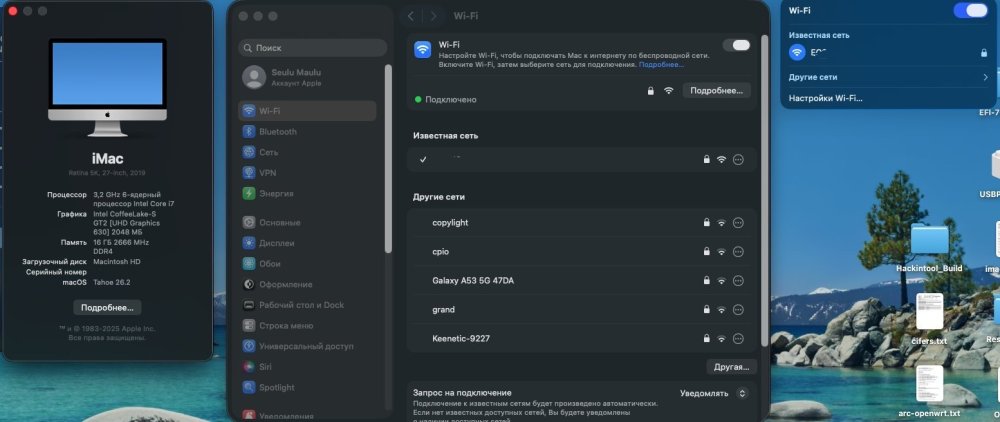The image size is (1000, 422).
Task: Open the Уведомлять connection request dropdown
Action: pos(714,393)
